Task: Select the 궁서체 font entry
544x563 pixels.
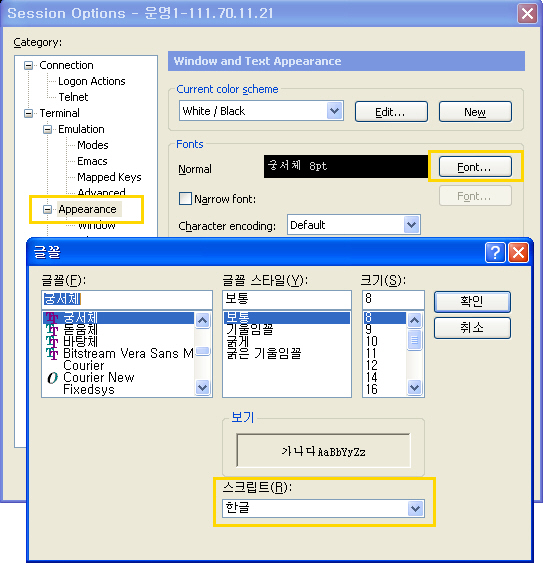Action: click(x=80, y=317)
